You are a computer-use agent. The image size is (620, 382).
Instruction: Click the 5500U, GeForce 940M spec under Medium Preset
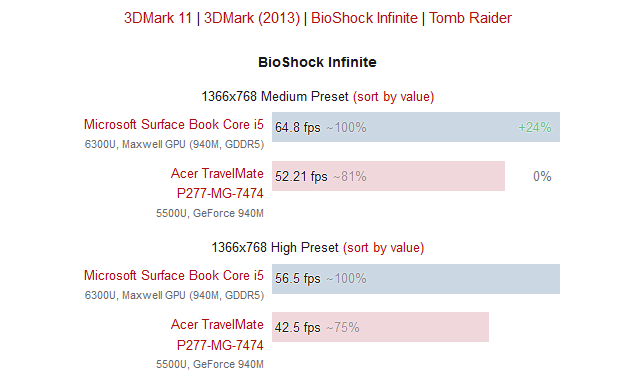click(x=210, y=214)
